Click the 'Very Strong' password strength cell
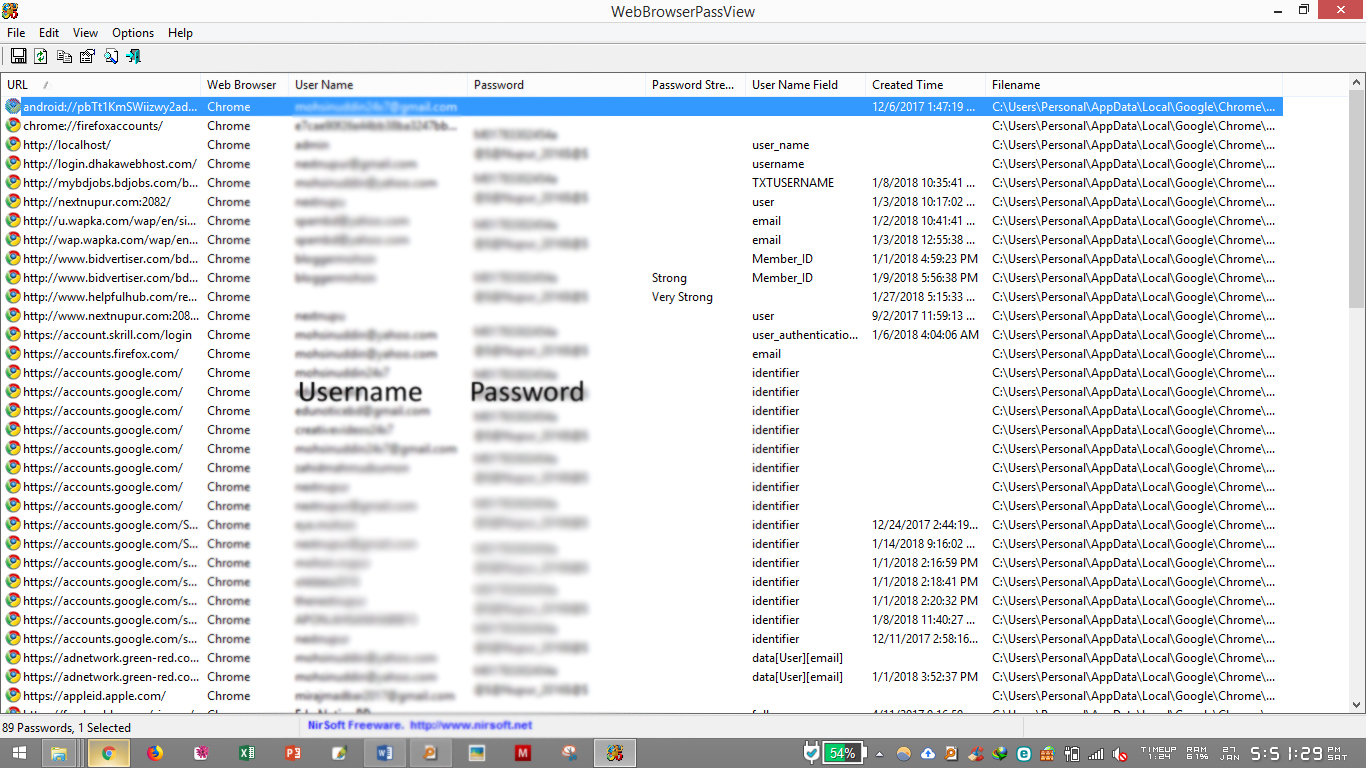 [682, 297]
